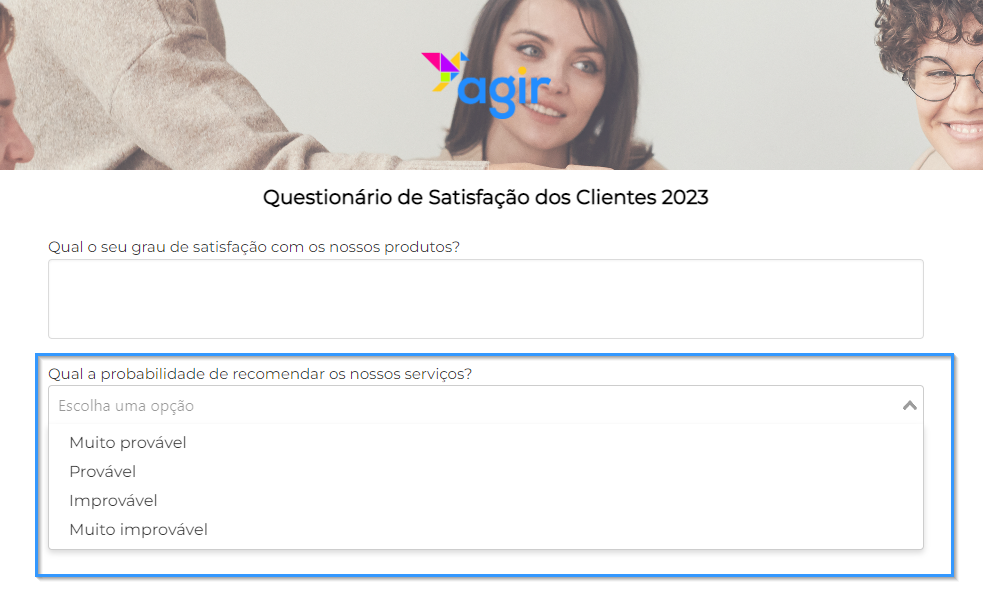Image resolution: width=983 pixels, height=613 pixels.
Task: Click the blue agir logo text
Action: click(504, 91)
